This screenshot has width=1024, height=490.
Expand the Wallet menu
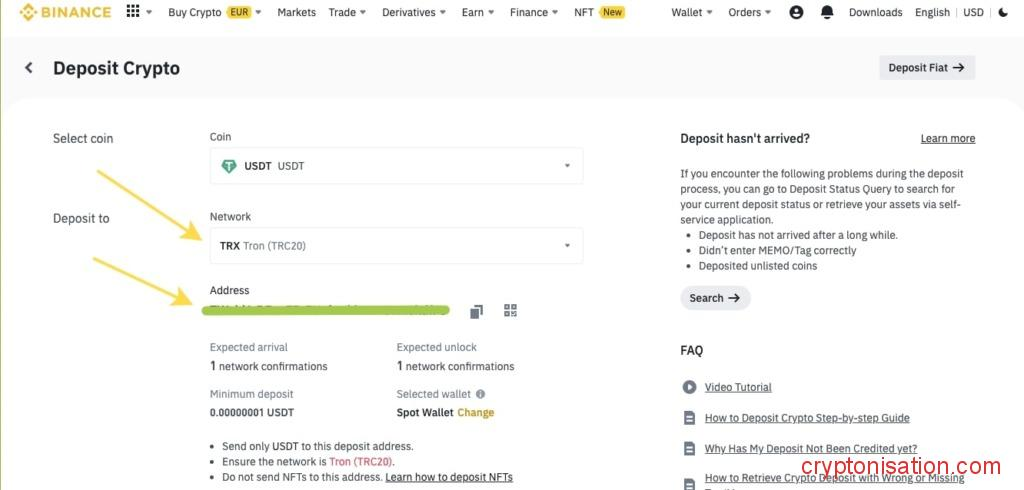(691, 12)
